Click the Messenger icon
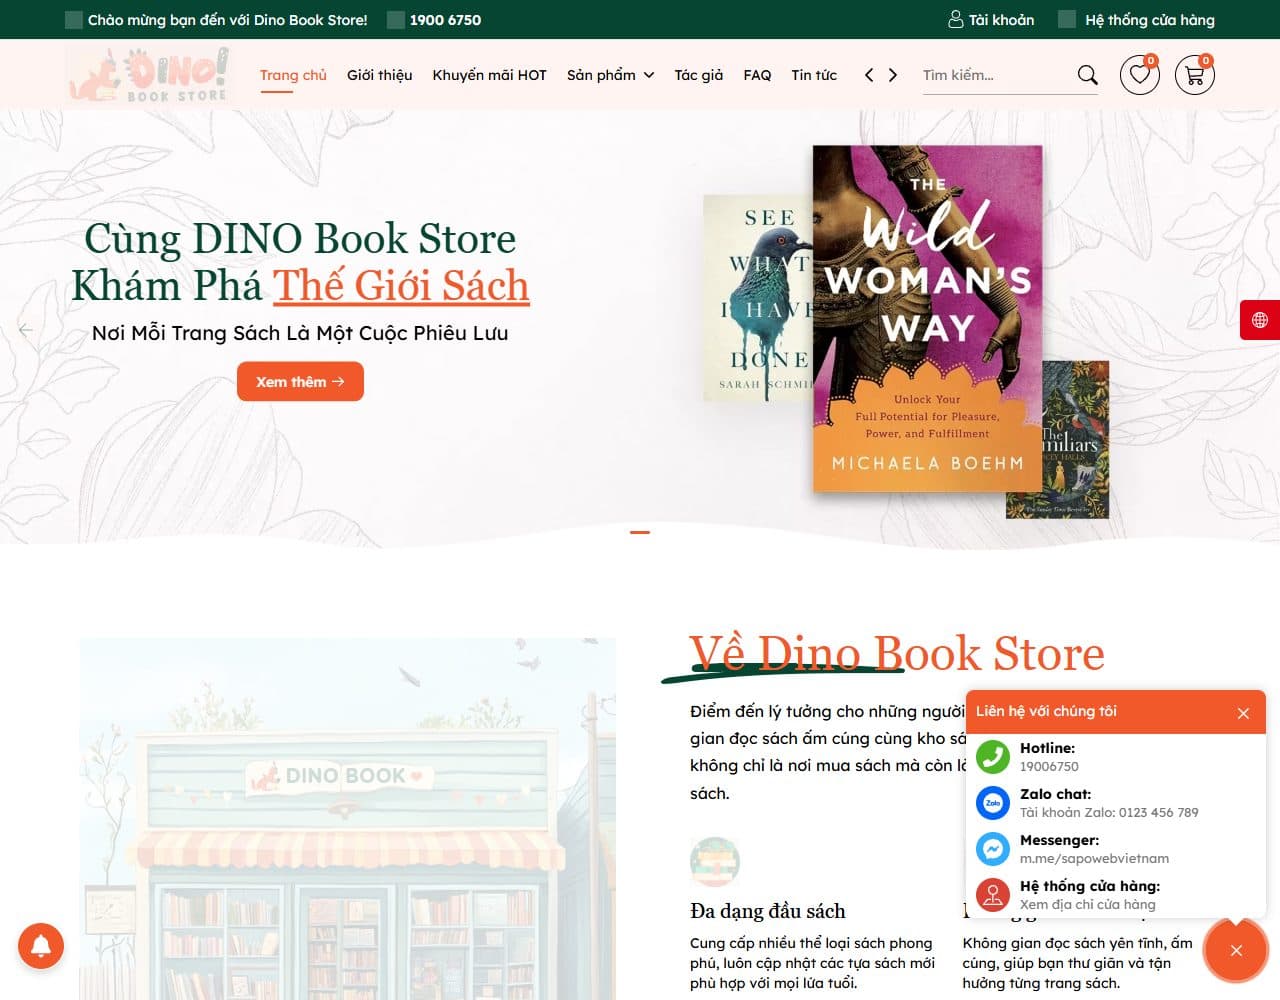1280x1000 pixels. coord(993,849)
